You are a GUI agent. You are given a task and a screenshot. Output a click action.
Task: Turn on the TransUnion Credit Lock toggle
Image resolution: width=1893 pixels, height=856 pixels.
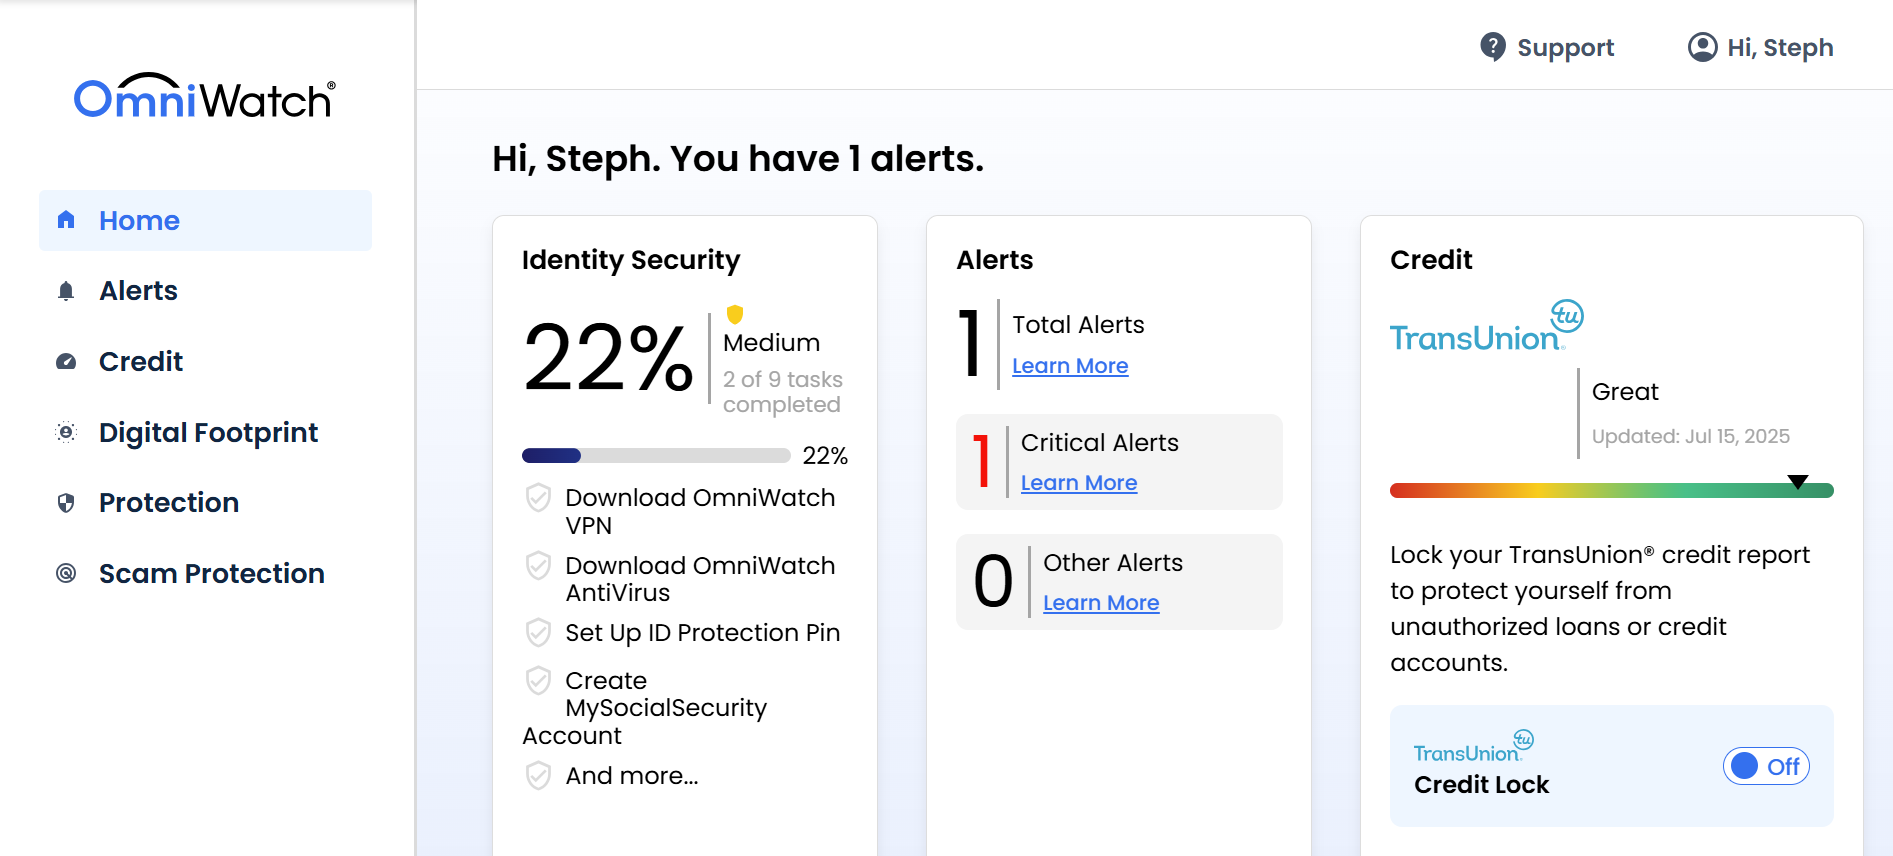click(x=1766, y=766)
